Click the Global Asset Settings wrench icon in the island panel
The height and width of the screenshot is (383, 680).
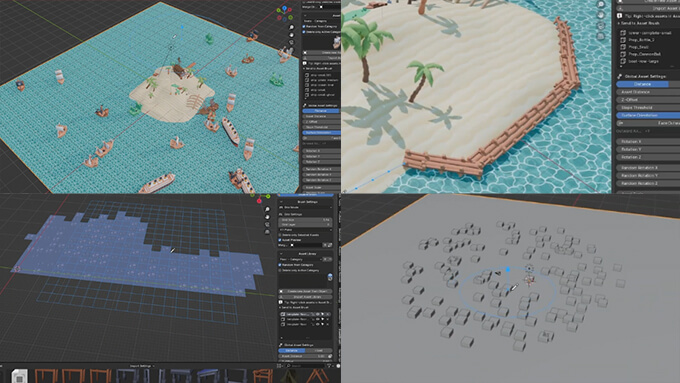tap(620, 76)
